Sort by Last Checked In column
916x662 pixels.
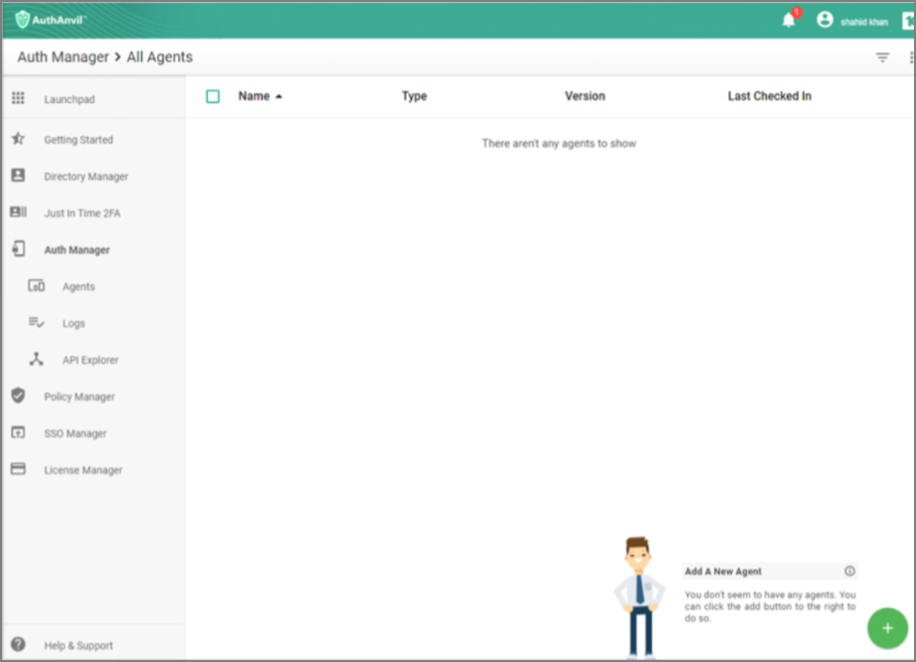[x=769, y=96]
